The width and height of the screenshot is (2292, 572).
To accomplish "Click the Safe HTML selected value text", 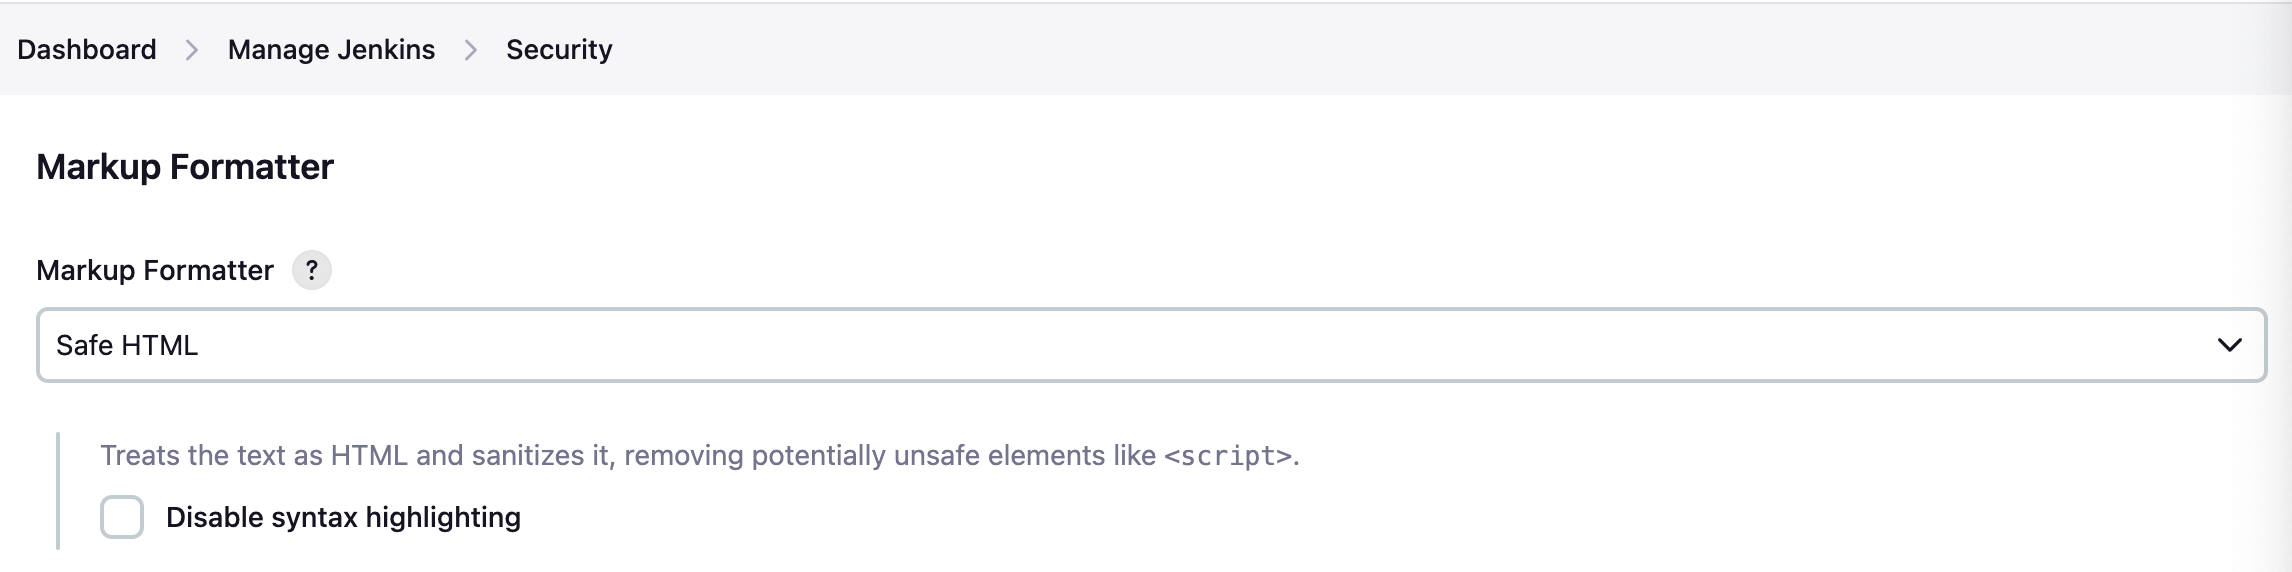I will tap(127, 346).
